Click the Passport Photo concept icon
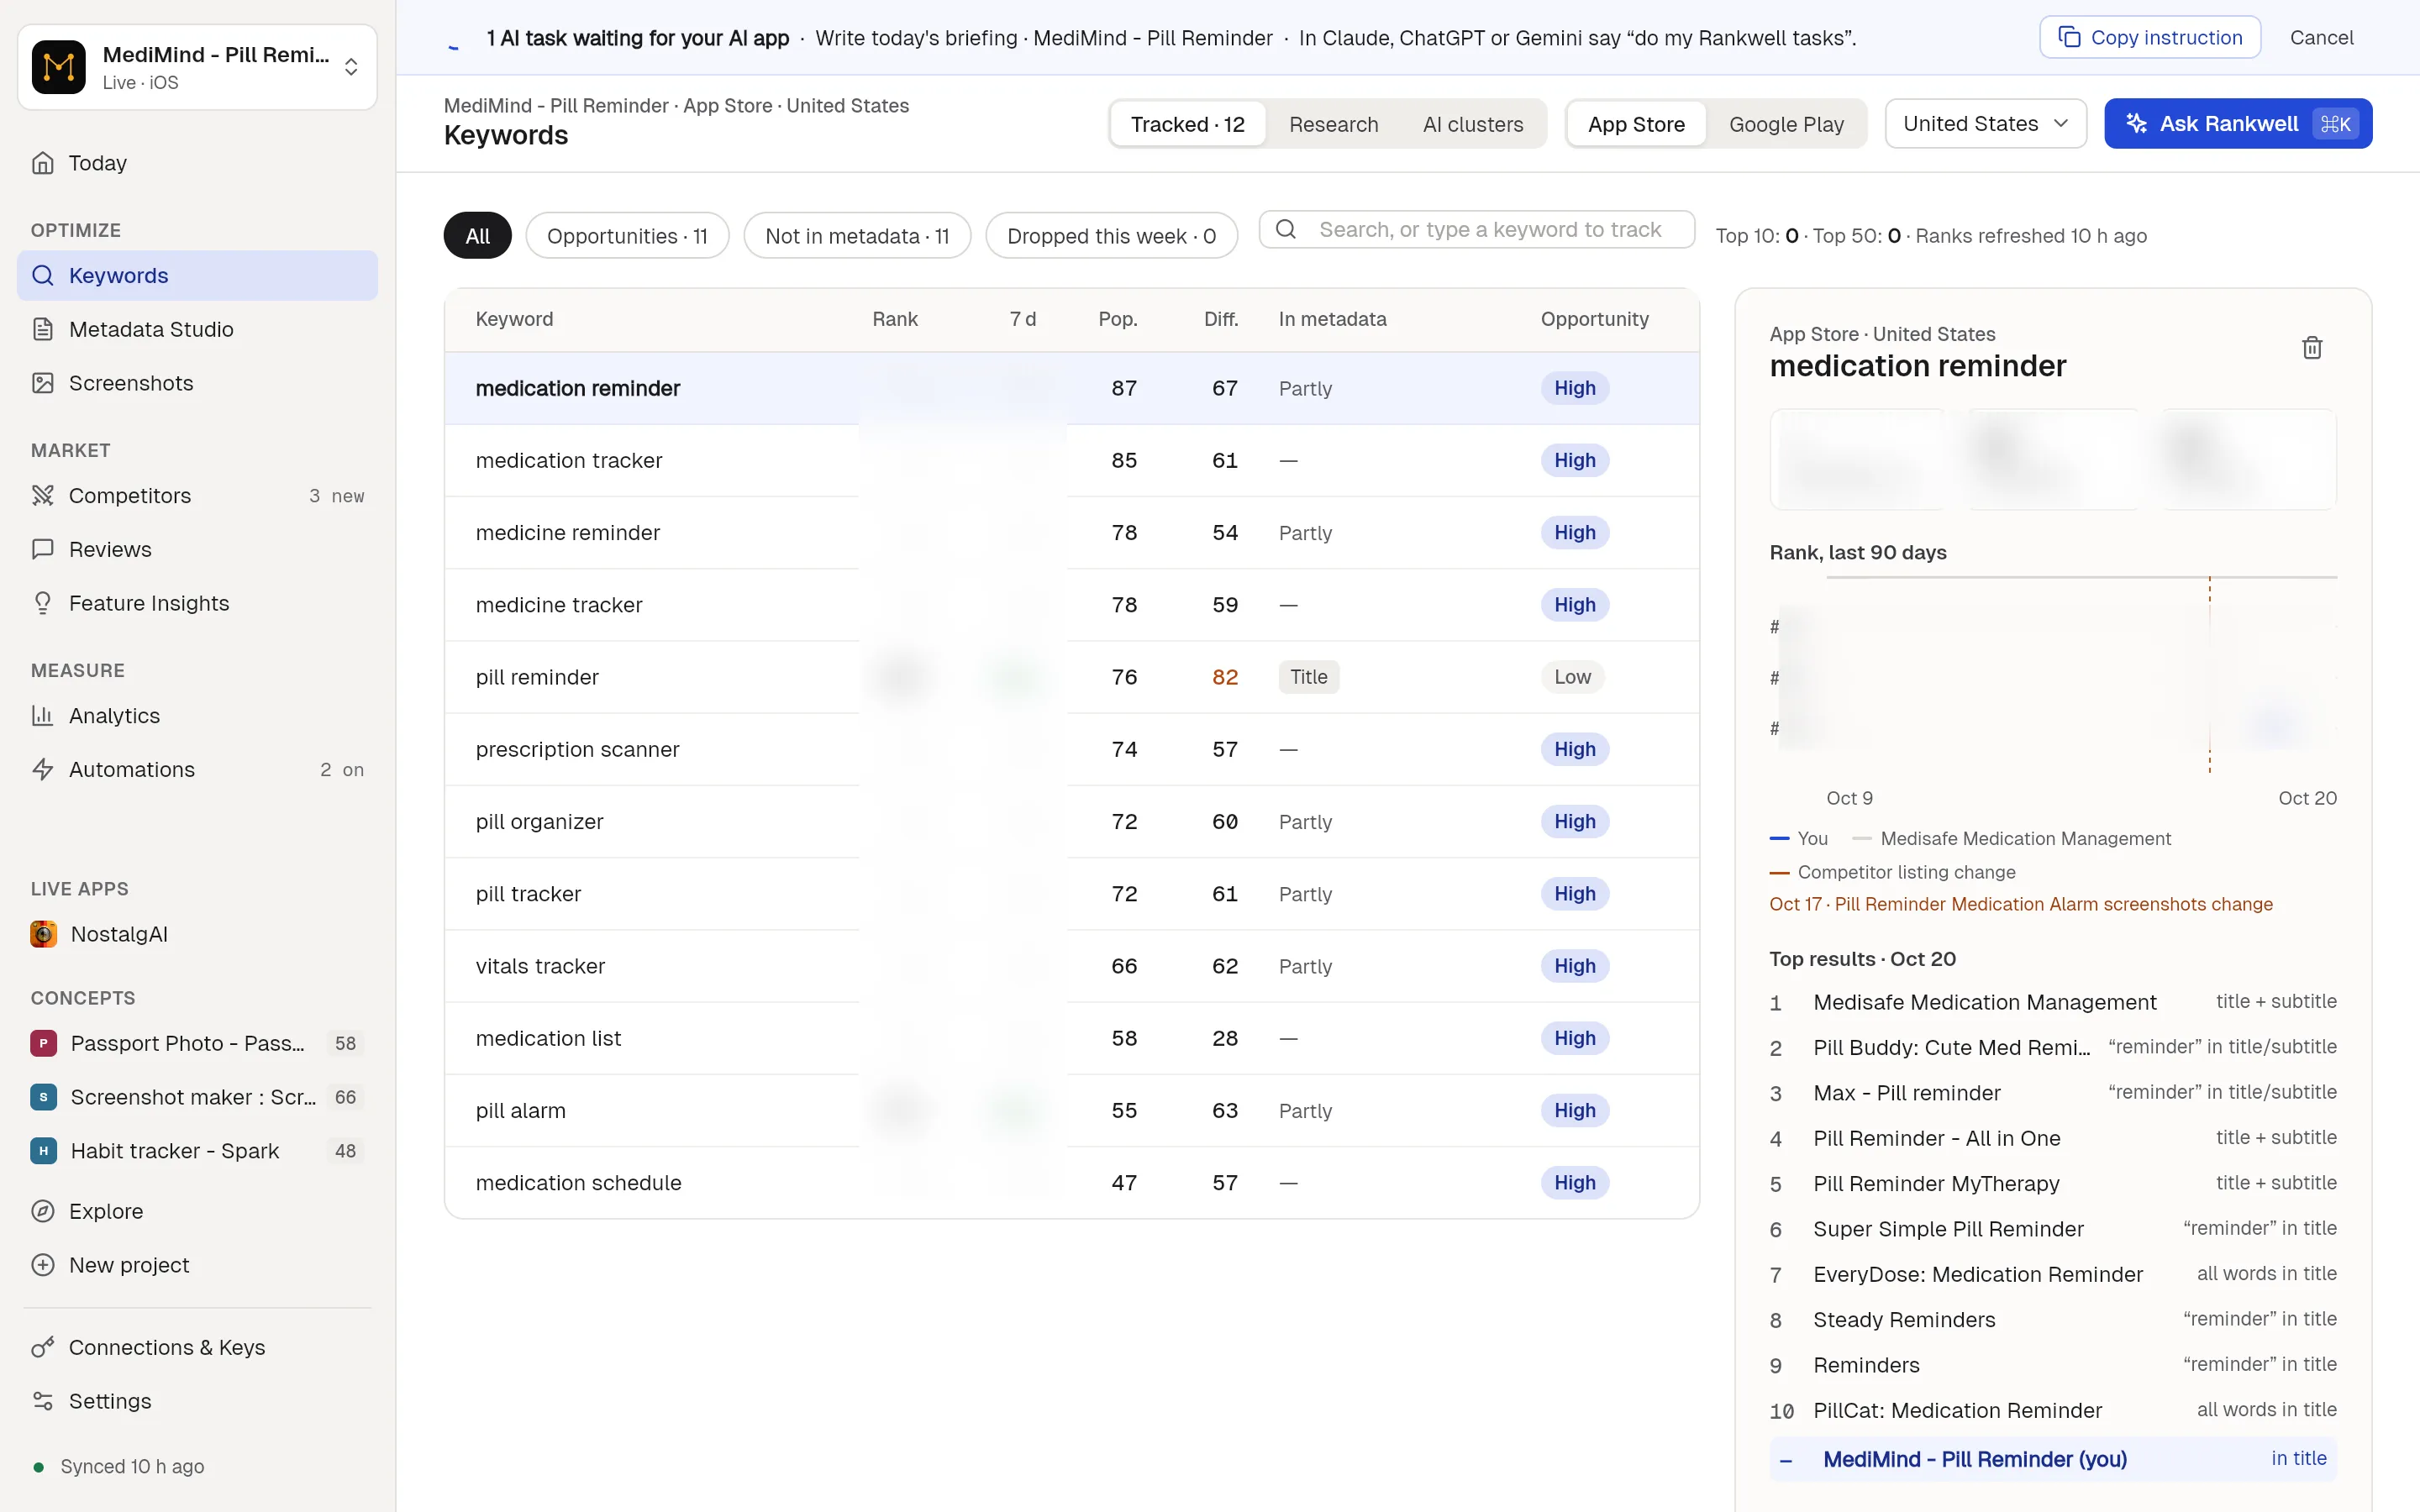The height and width of the screenshot is (1512, 2420). click(x=43, y=1043)
